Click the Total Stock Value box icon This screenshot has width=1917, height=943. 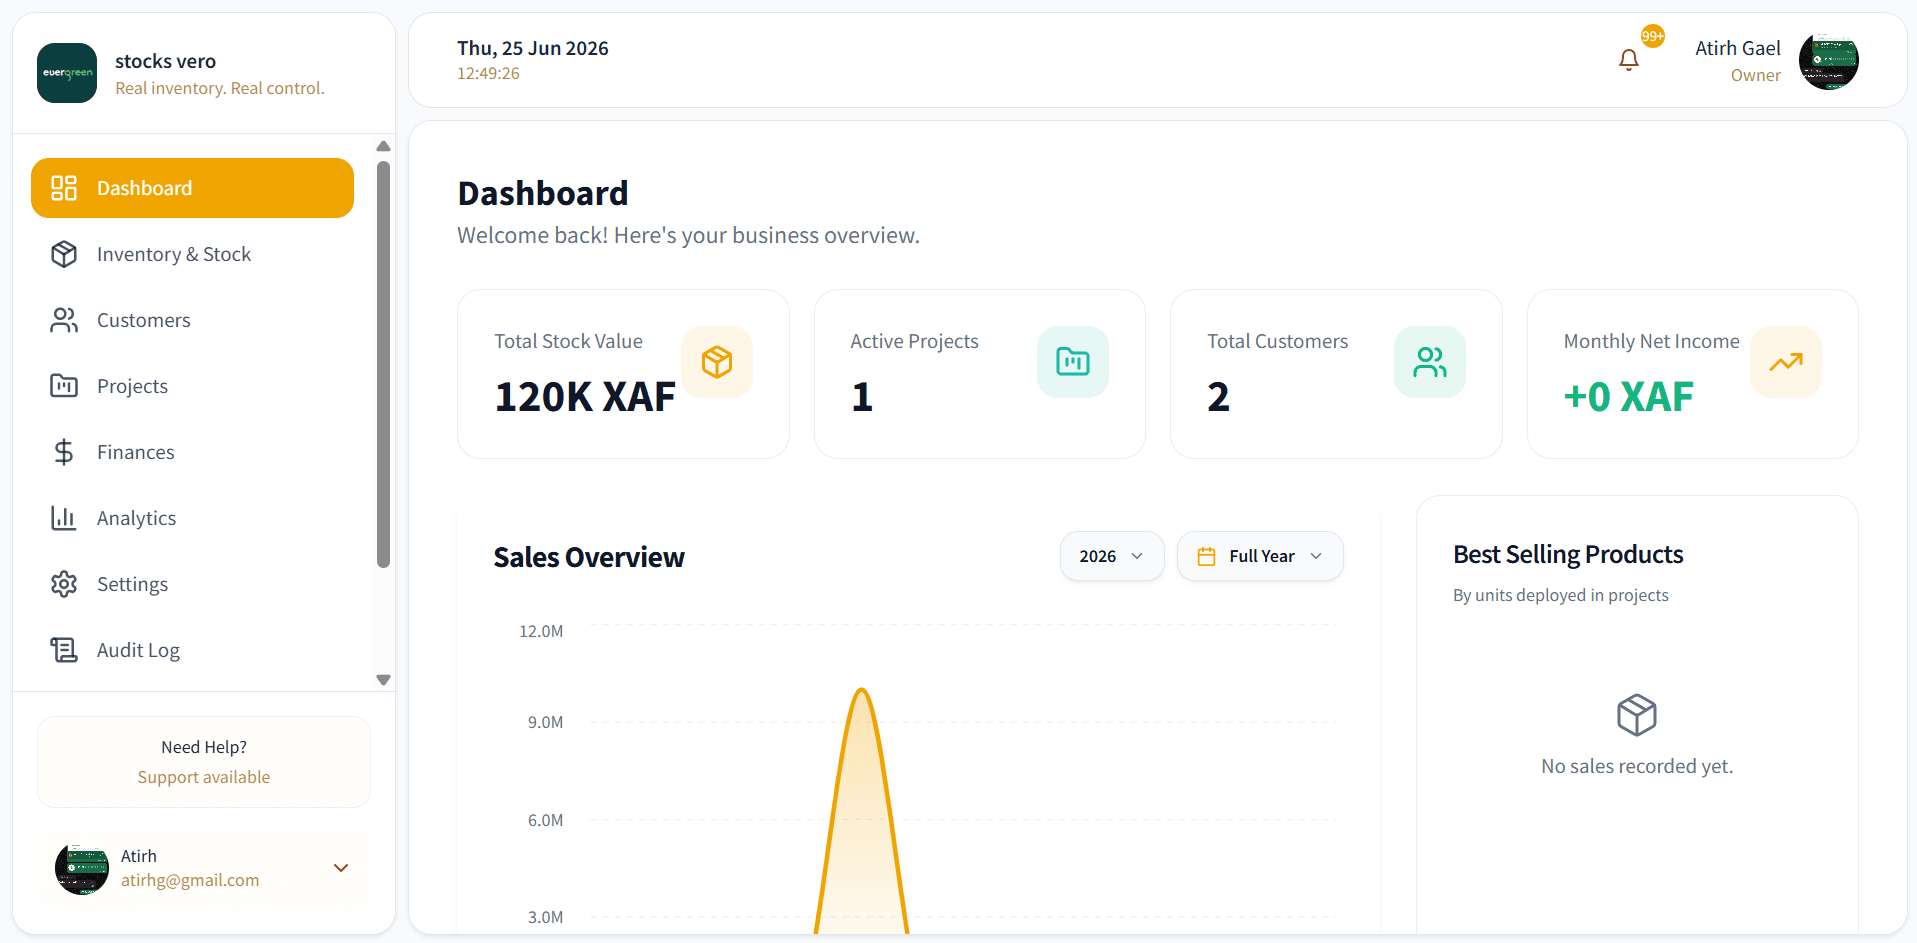(x=717, y=362)
